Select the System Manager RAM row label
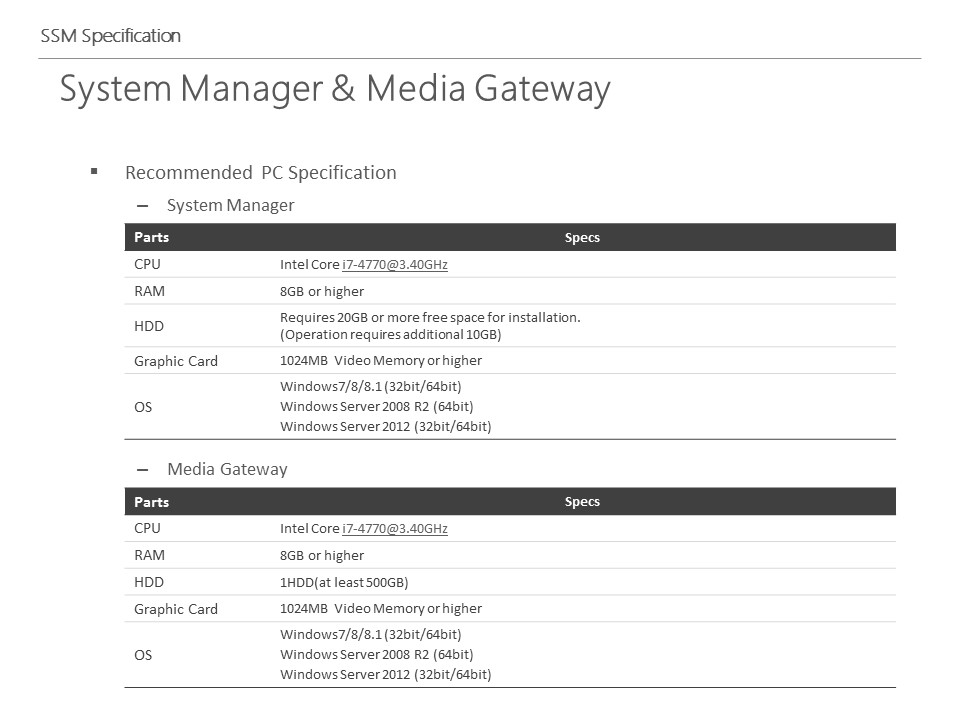The width and height of the screenshot is (960, 720). click(x=149, y=291)
